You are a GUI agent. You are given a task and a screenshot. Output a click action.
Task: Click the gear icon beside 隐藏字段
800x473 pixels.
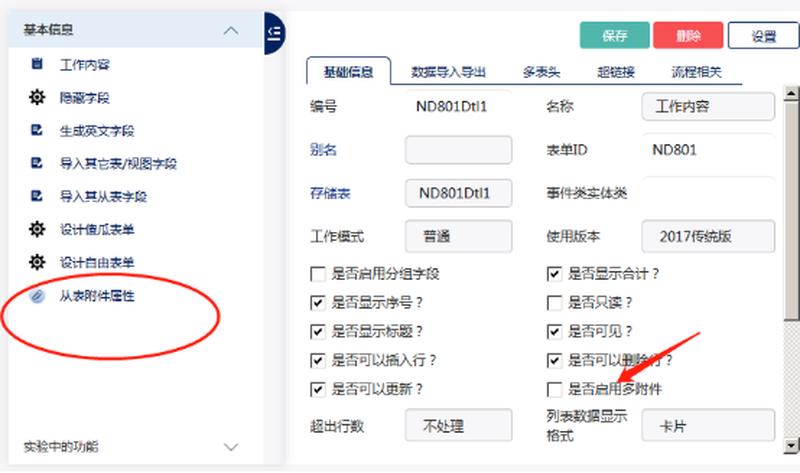37,97
